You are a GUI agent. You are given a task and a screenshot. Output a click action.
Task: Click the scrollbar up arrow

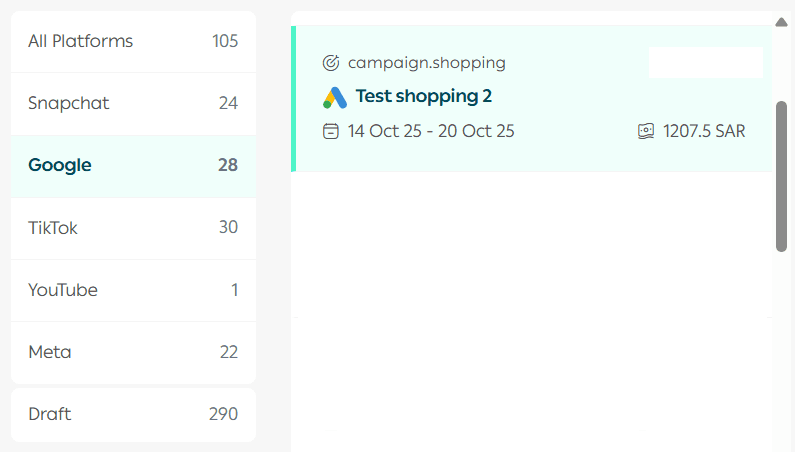pos(781,21)
